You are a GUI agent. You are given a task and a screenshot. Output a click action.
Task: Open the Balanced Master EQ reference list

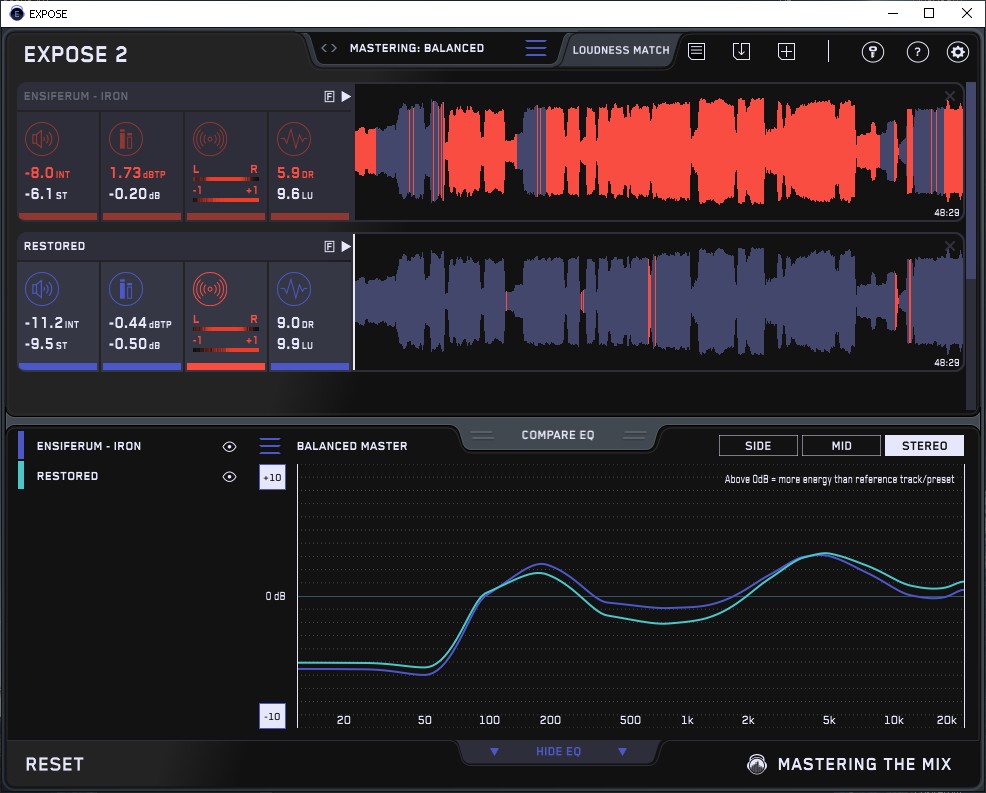pyautogui.click(x=270, y=446)
